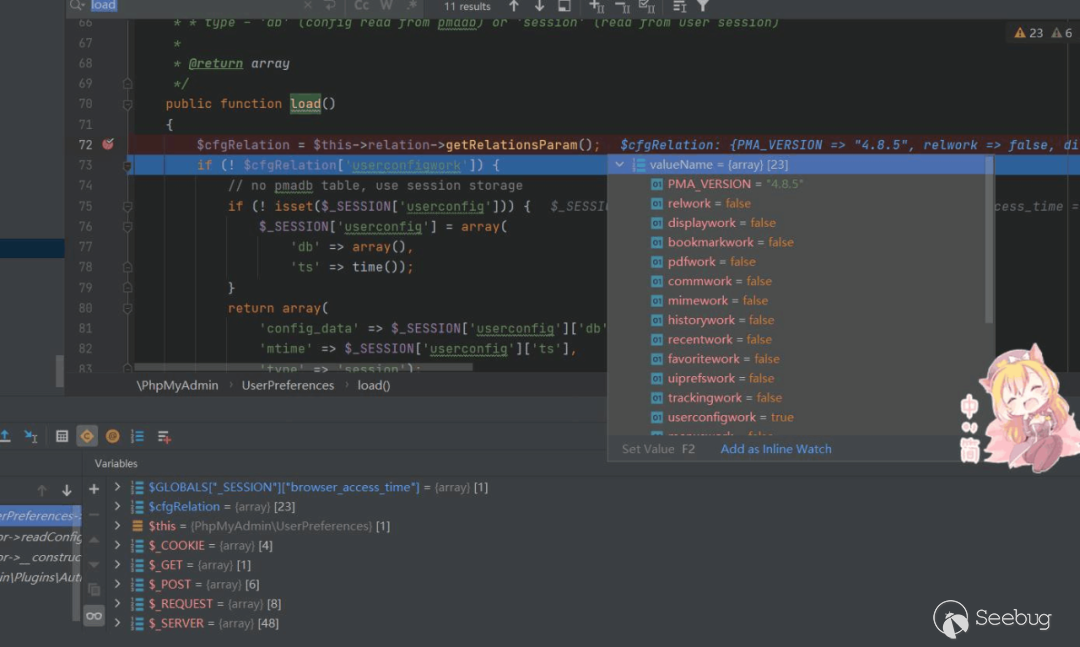Select UserPreferences in the breadcrumb bar
The height and width of the screenshot is (647, 1080).
click(x=287, y=385)
